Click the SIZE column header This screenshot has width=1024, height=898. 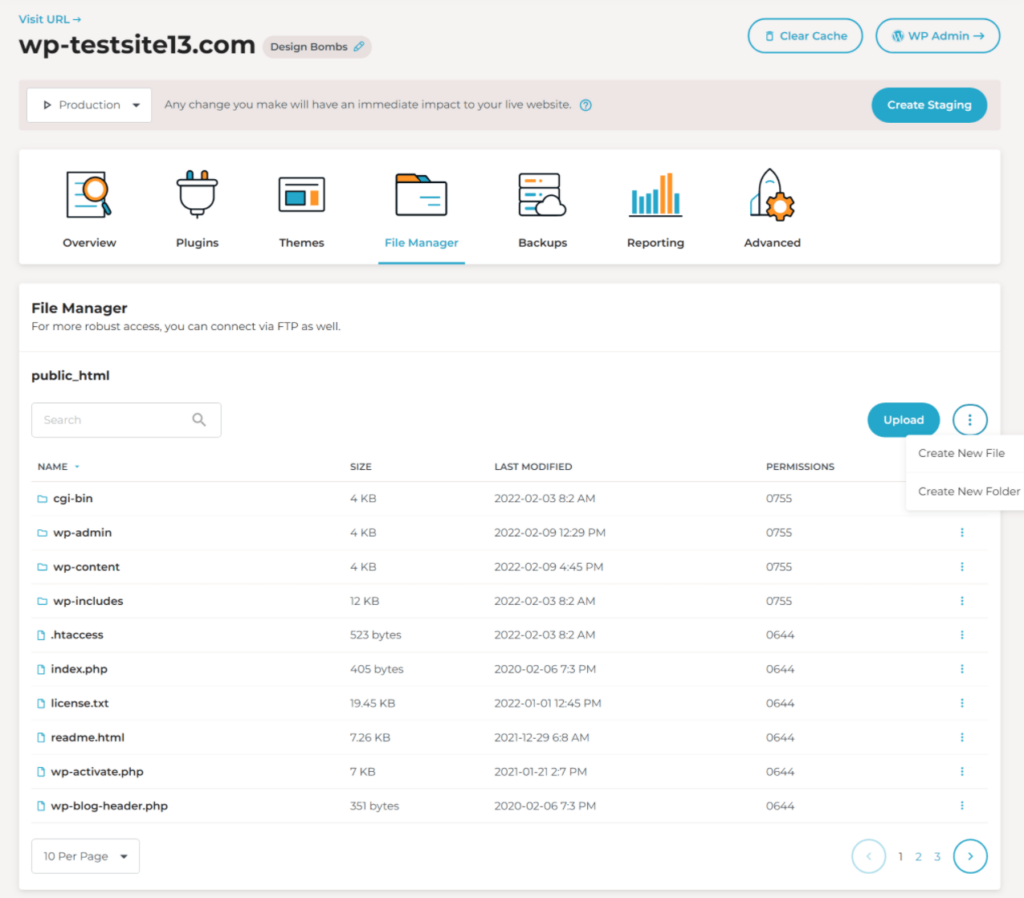point(360,467)
